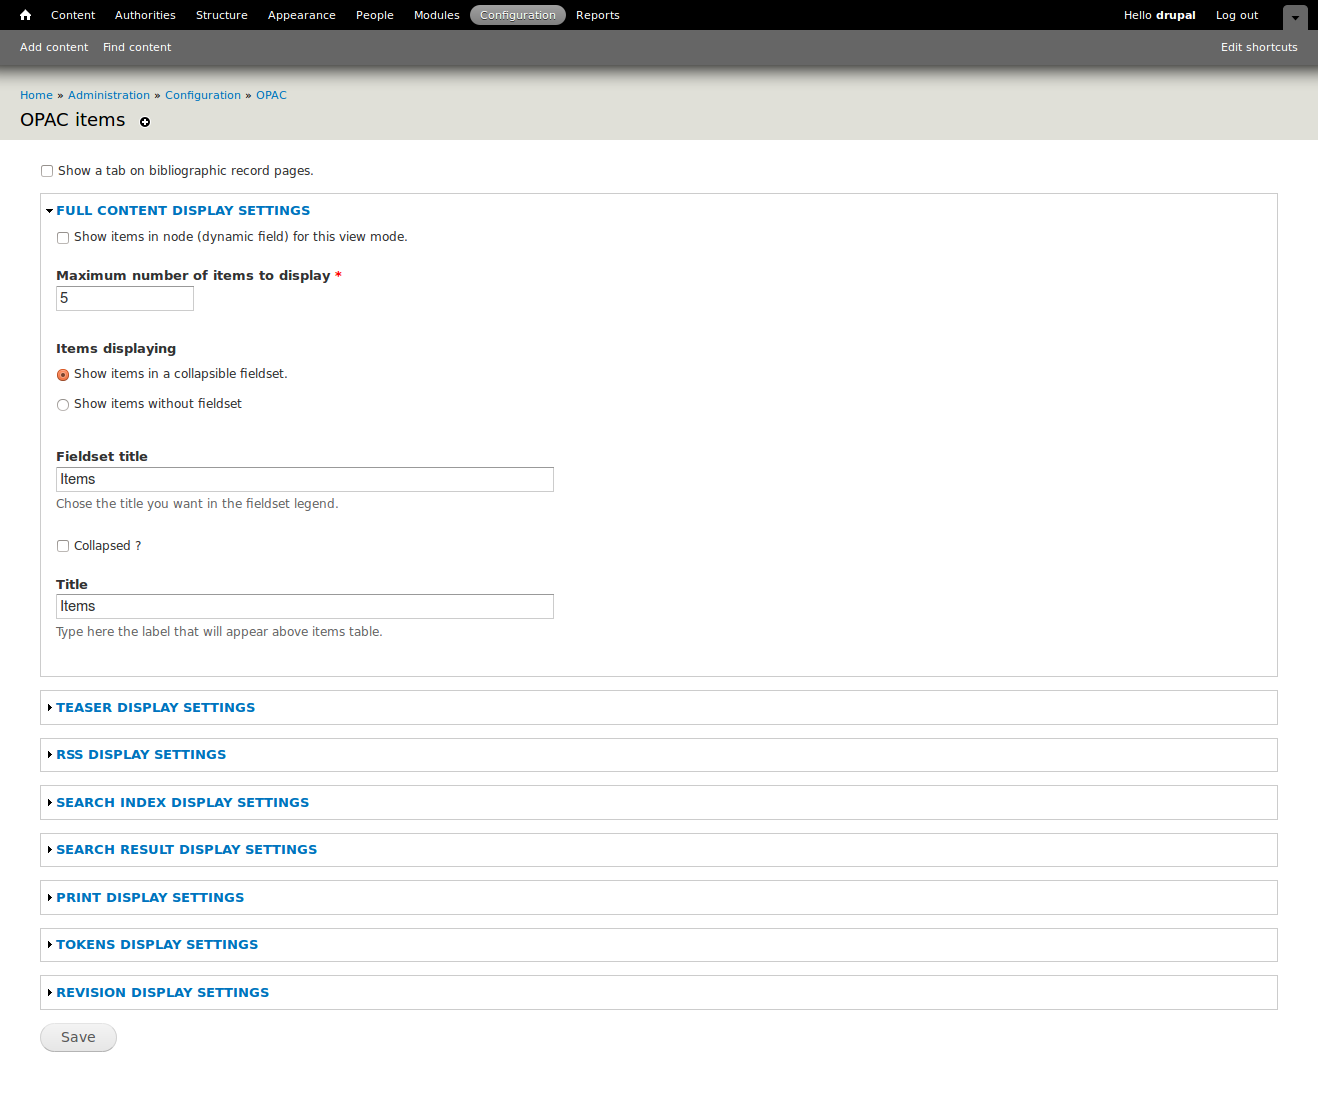Follow the Configuration breadcrumb link

(203, 96)
